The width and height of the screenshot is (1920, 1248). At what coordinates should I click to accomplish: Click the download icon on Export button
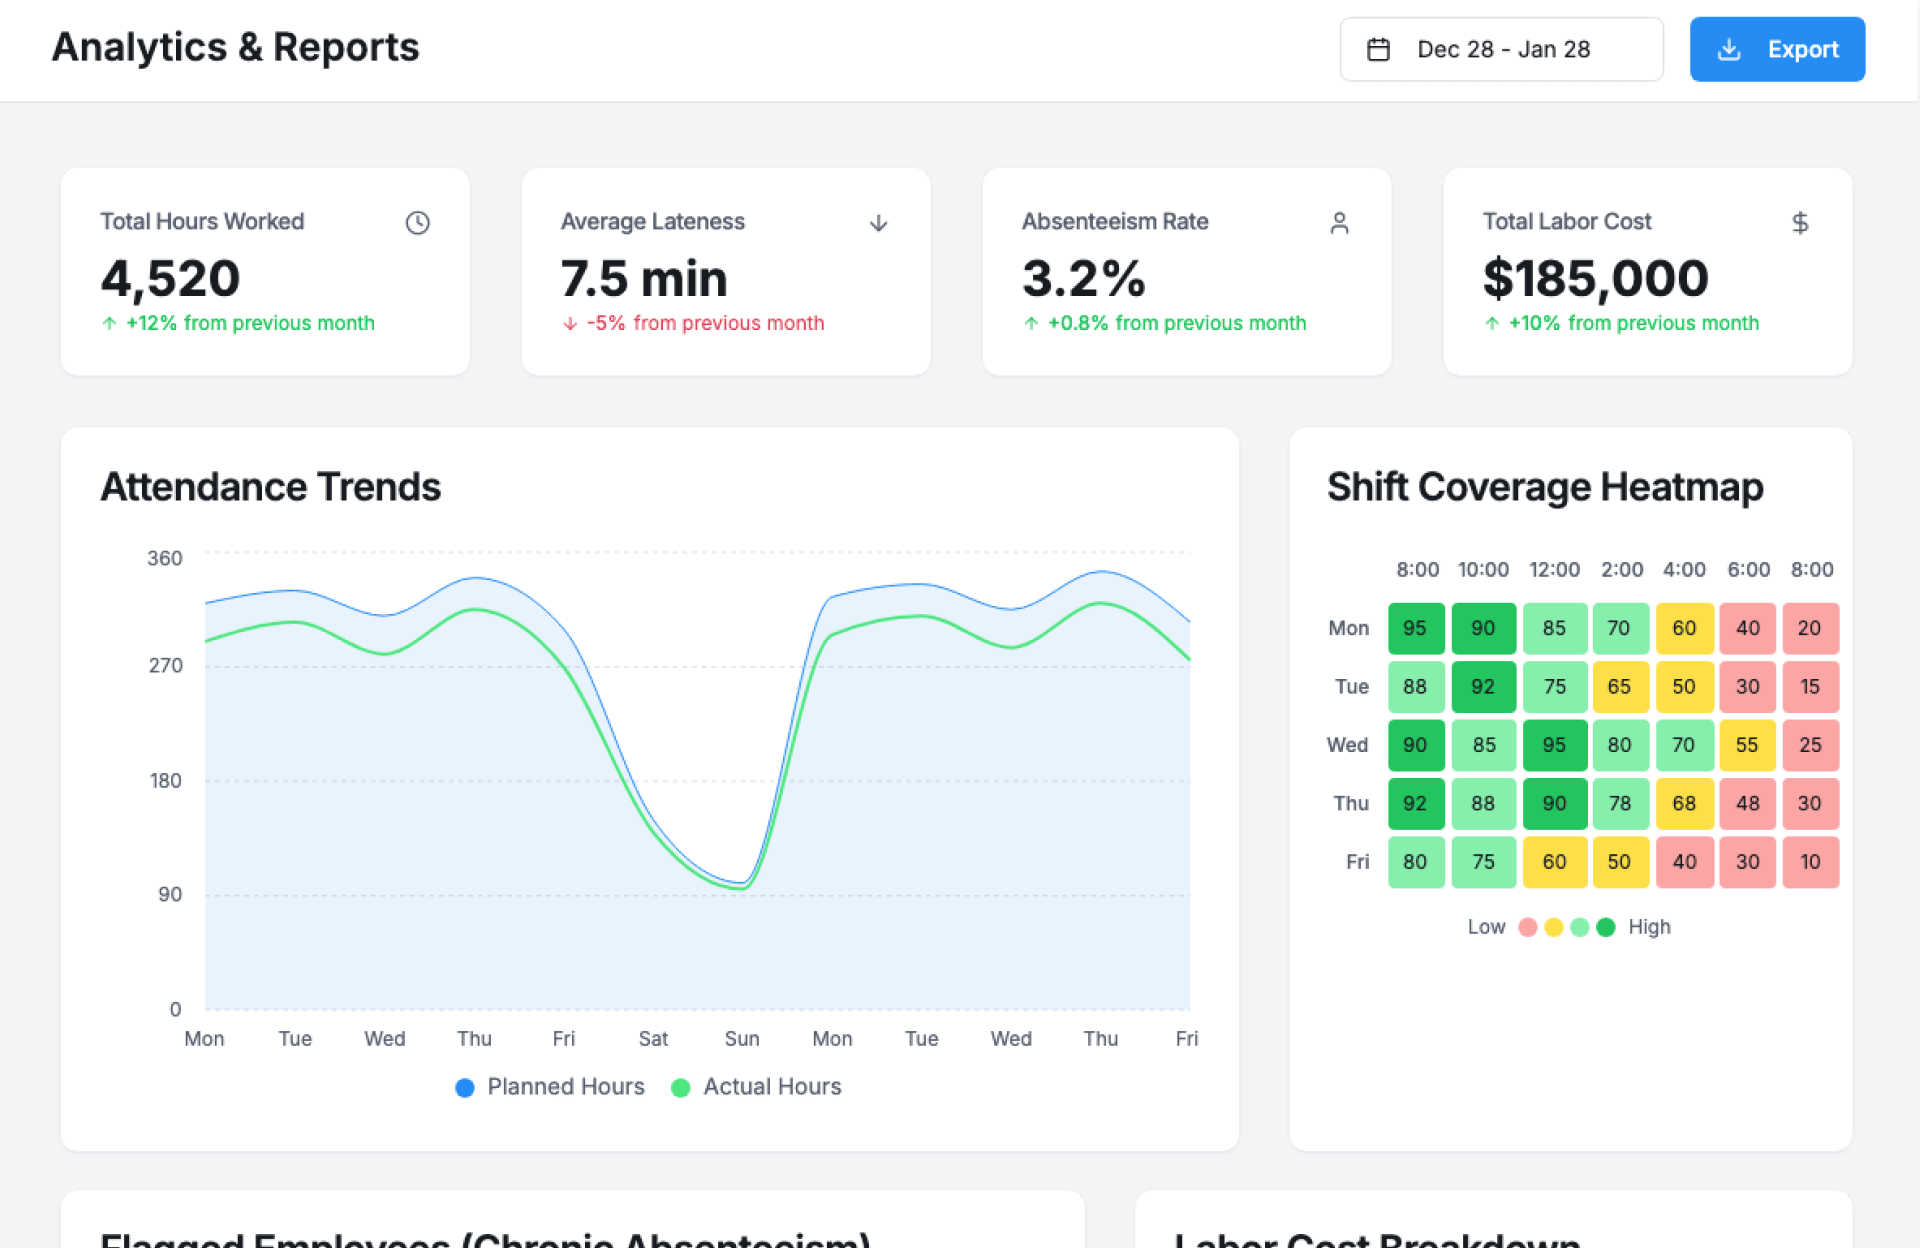tap(1729, 50)
